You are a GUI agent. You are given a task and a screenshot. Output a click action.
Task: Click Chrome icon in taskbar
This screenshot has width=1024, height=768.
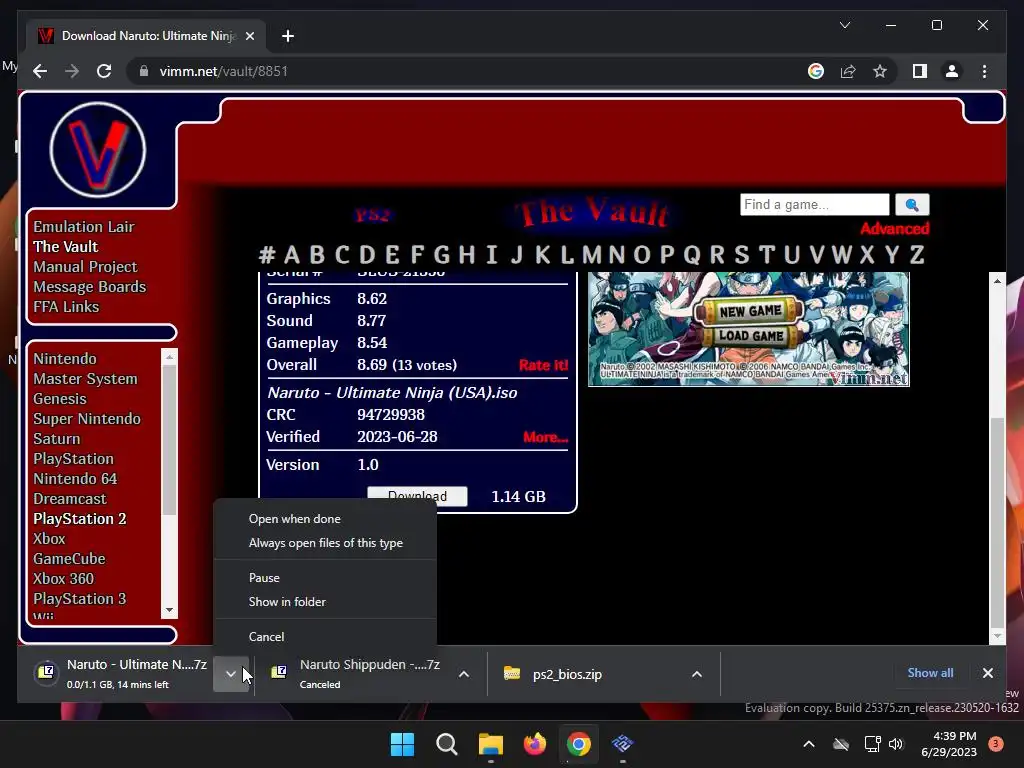point(579,744)
